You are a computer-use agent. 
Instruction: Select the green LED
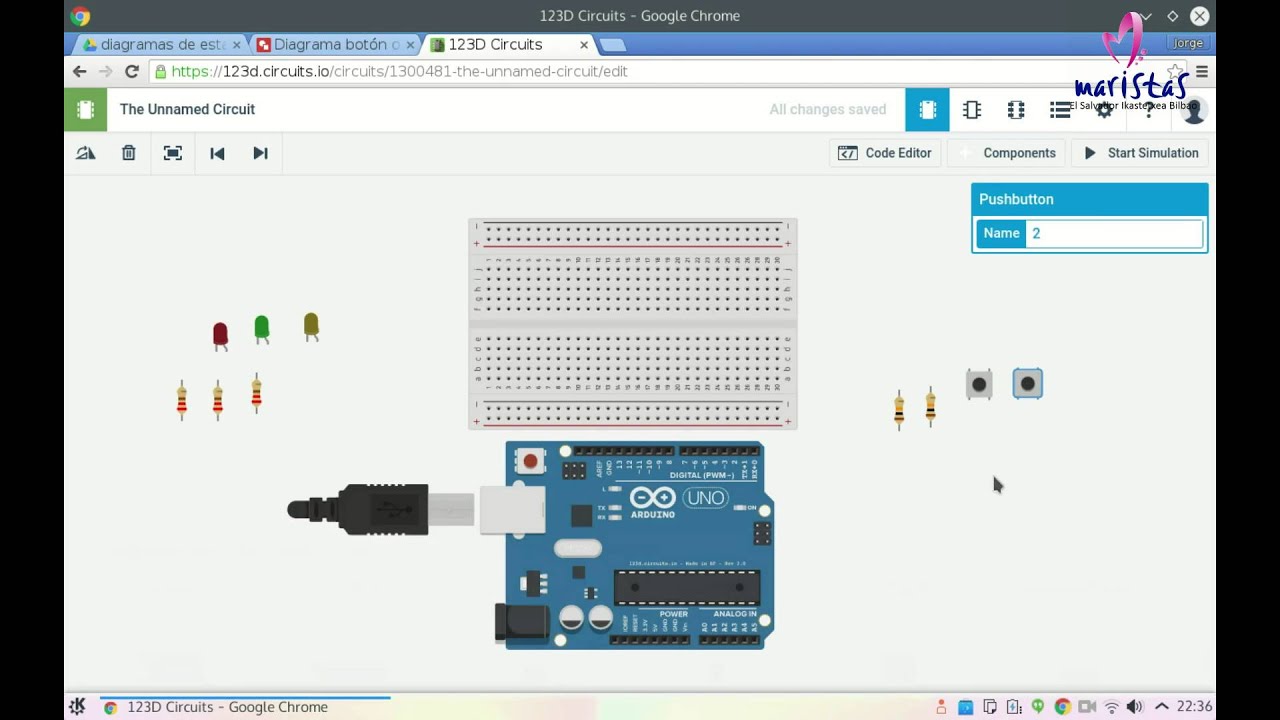point(262,329)
